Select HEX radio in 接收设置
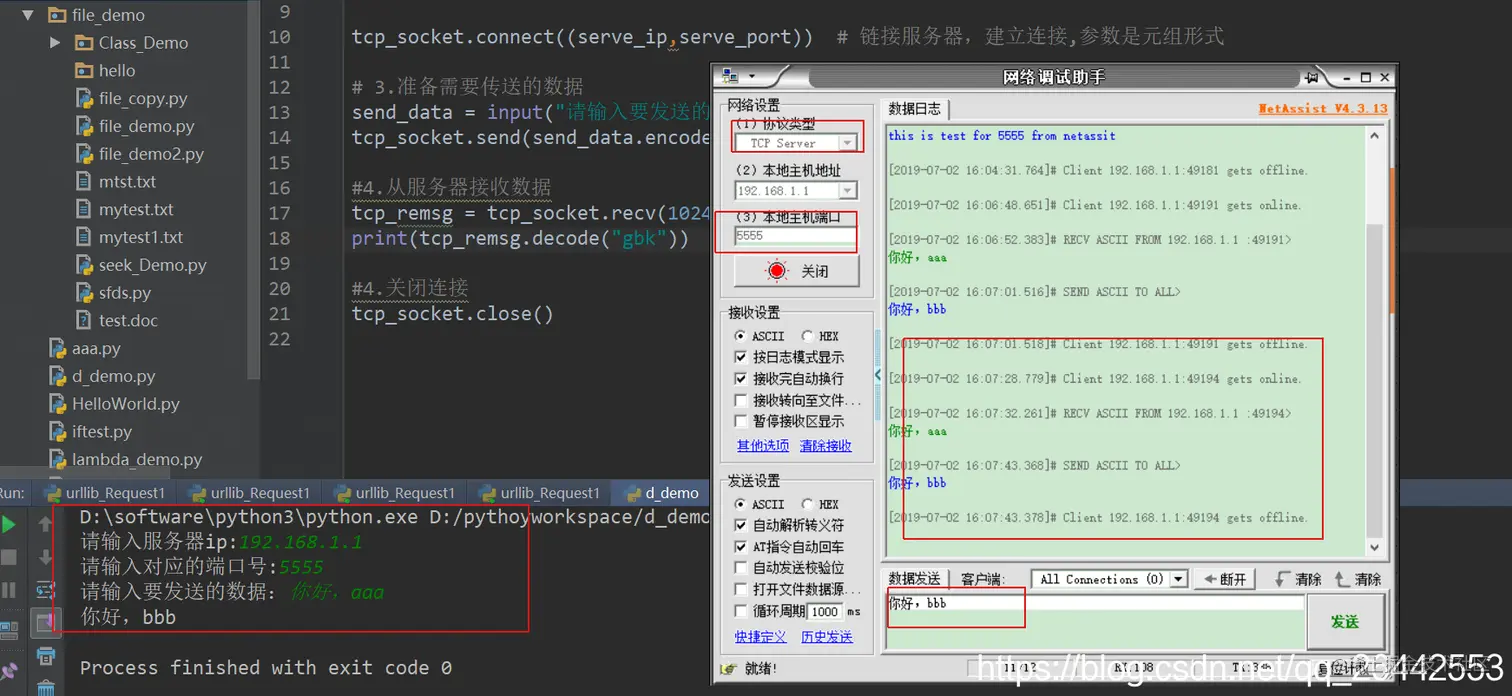The image size is (1512, 696). (x=806, y=336)
